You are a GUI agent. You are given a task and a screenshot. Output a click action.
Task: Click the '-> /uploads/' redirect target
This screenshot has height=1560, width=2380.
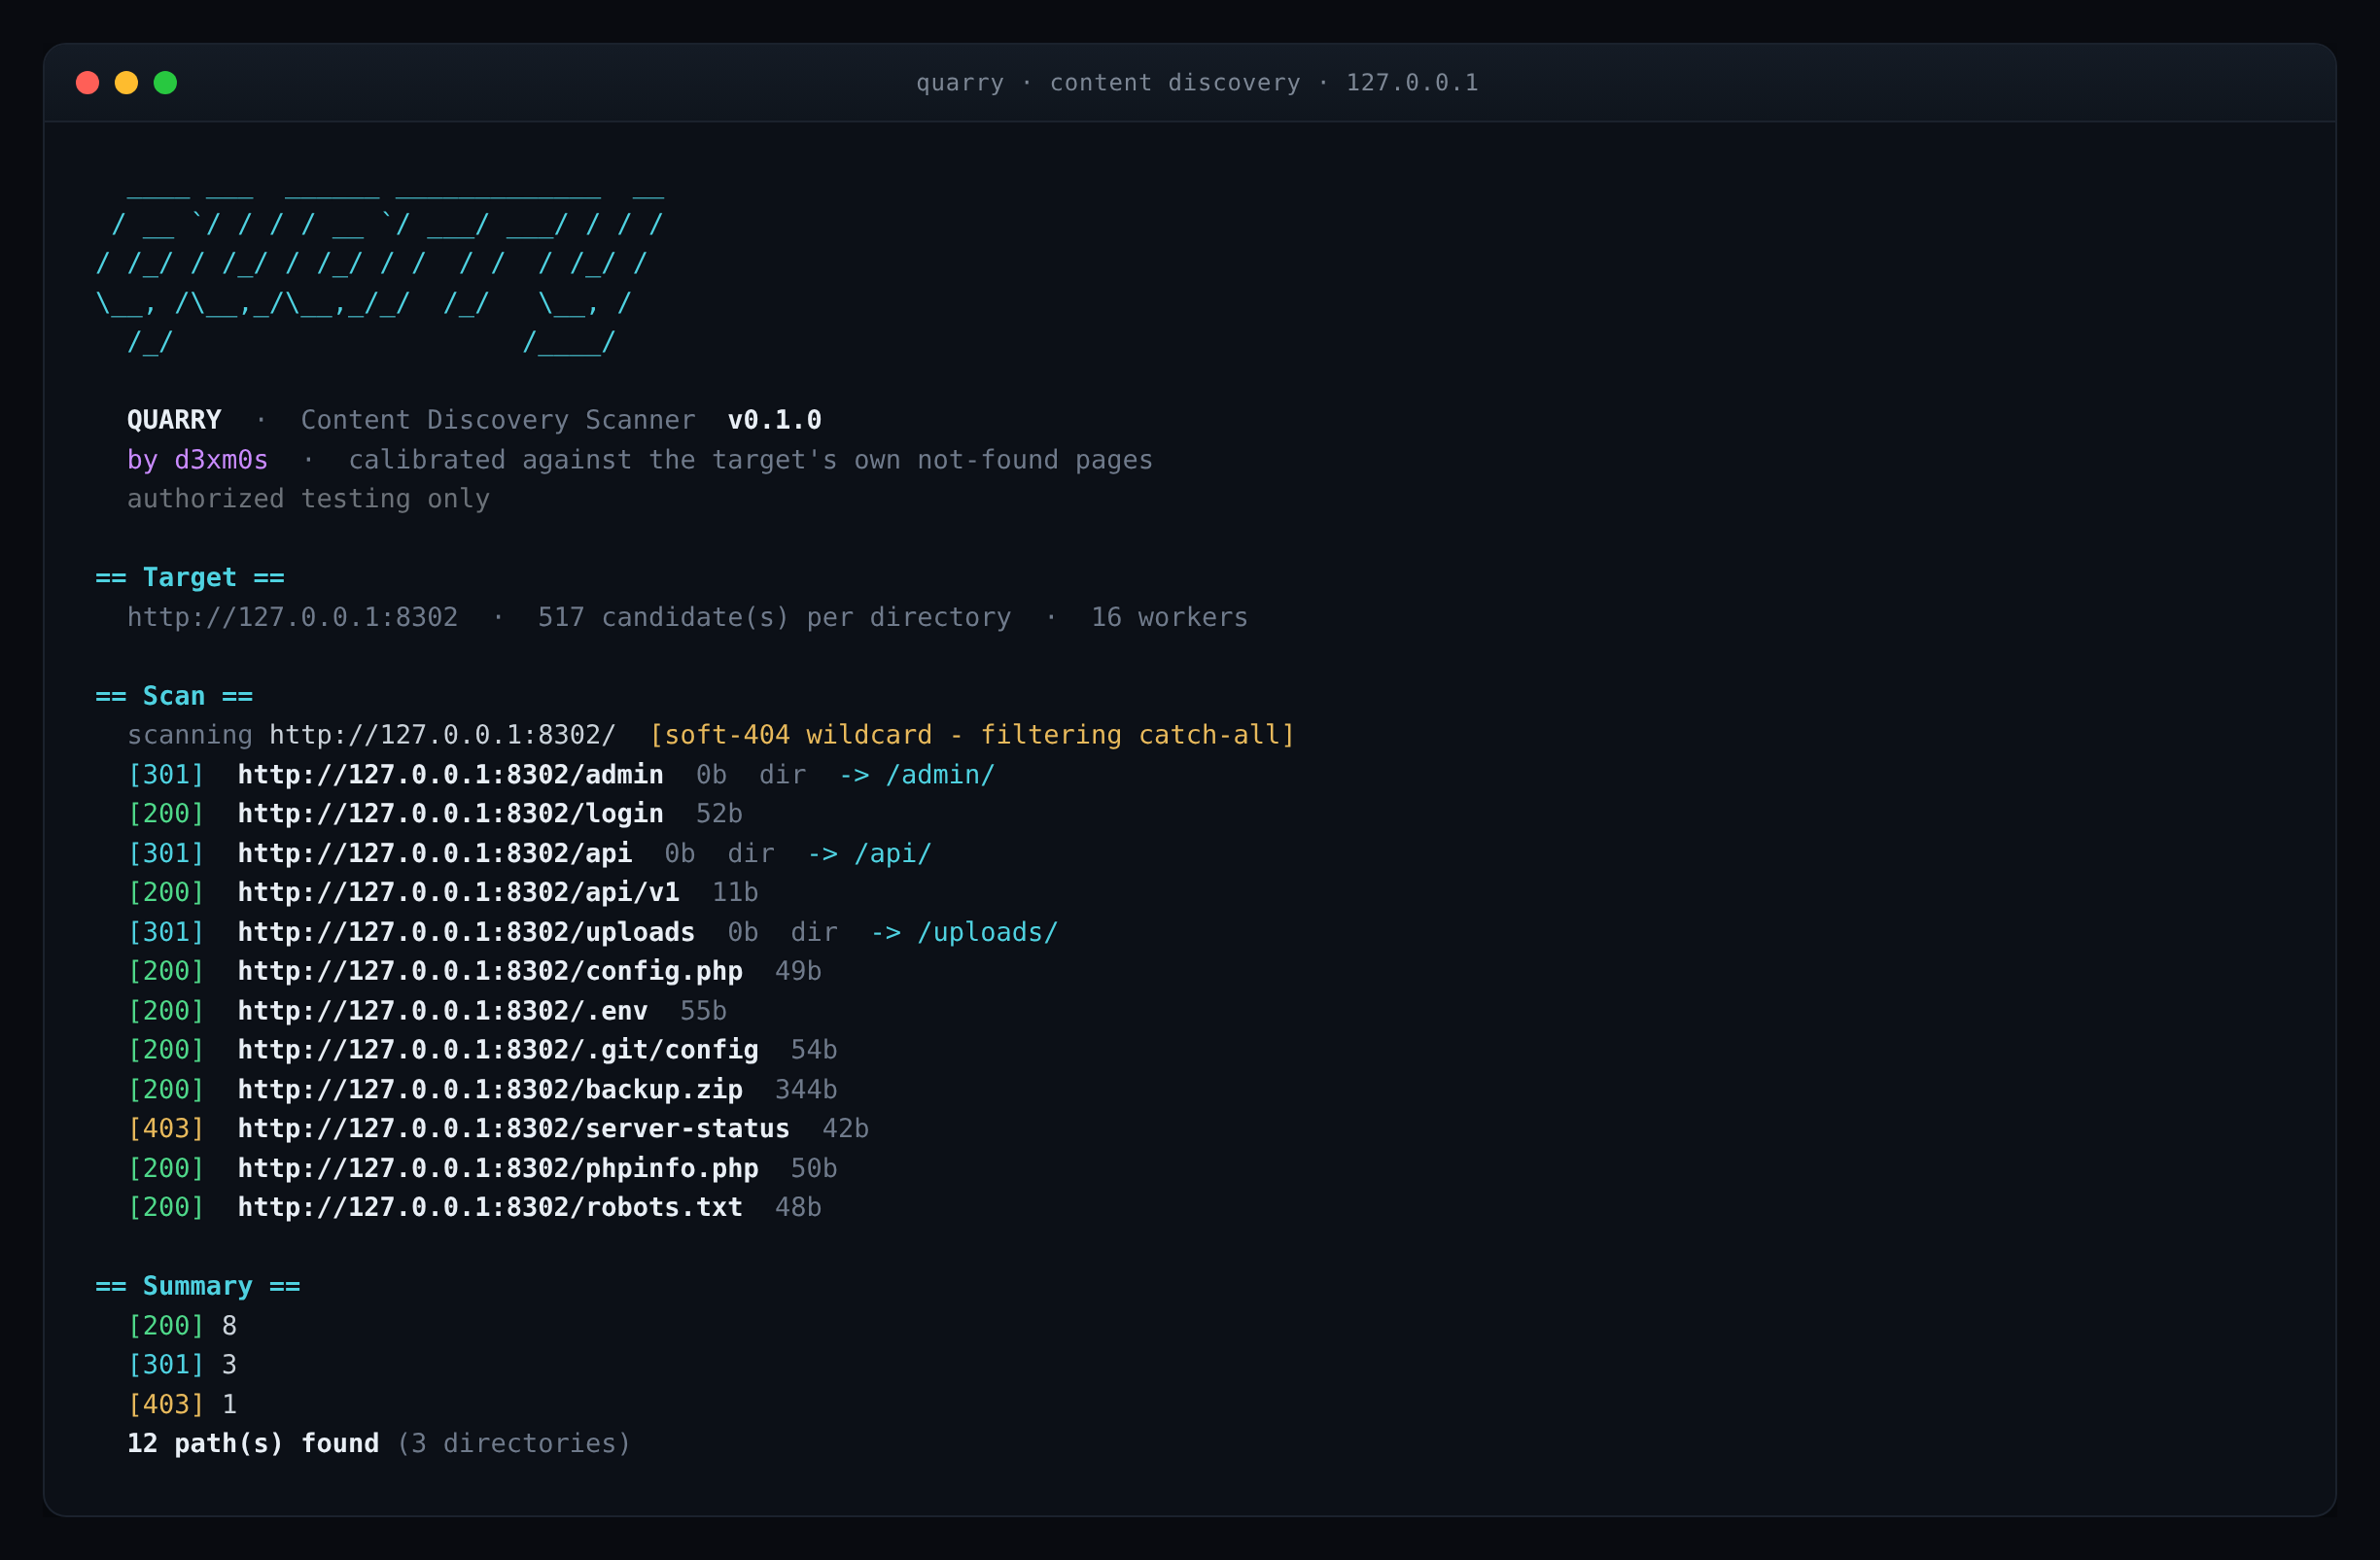tap(964, 932)
